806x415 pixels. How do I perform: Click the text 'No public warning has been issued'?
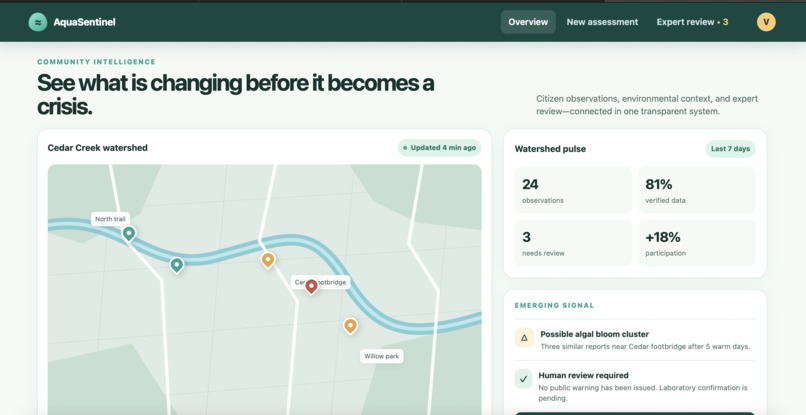click(x=597, y=388)
